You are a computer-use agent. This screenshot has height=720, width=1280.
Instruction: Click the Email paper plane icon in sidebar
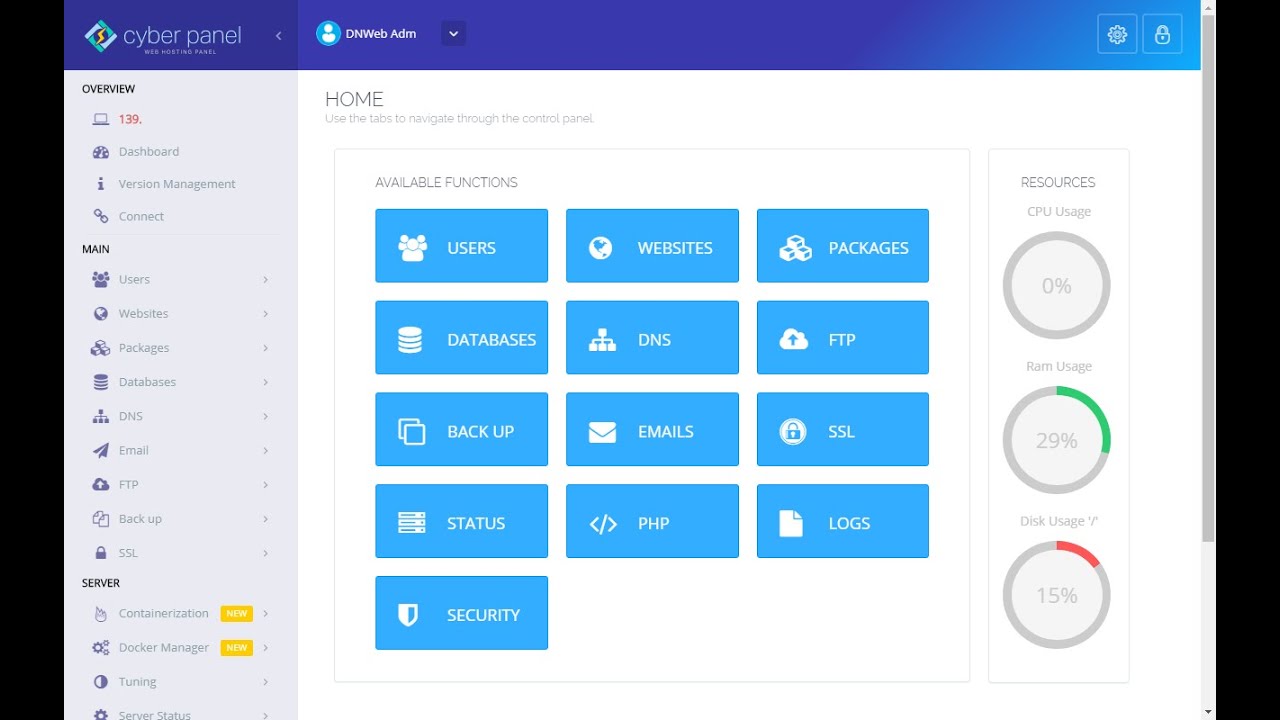click(x=100, y=451)
